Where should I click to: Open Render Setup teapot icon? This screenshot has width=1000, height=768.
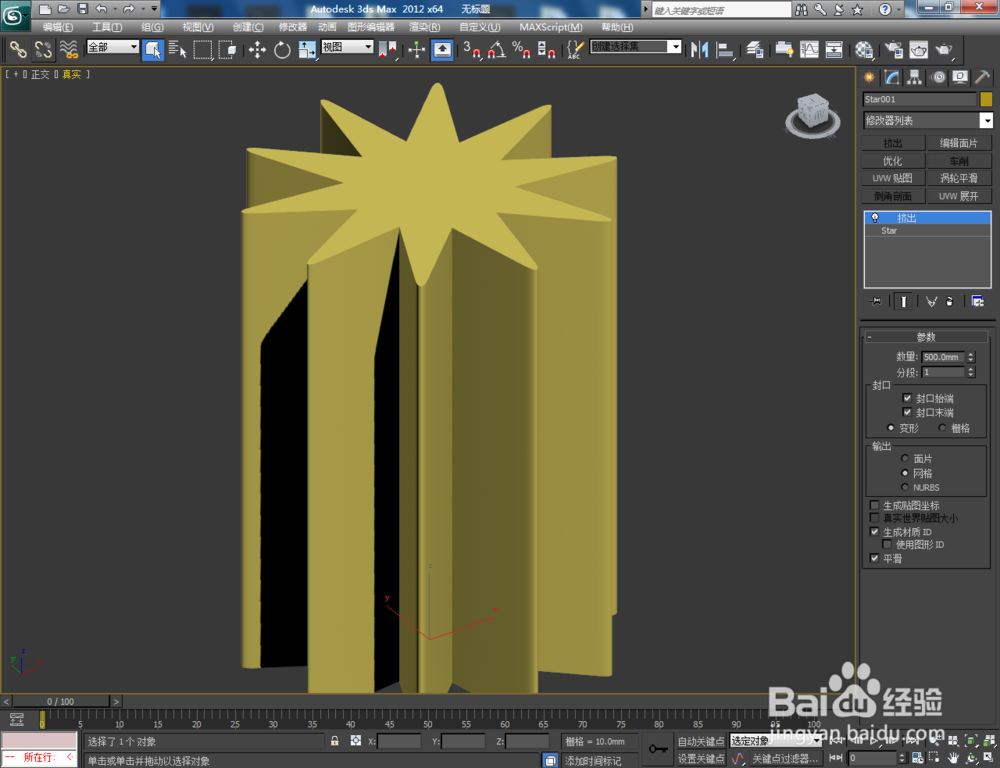pyautogui.click(x=893, y=49)
